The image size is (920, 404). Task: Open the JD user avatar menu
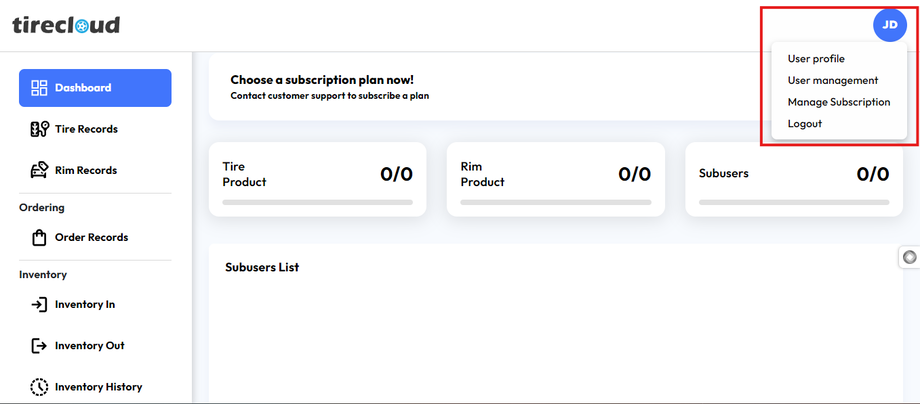(x=889, y=25)
